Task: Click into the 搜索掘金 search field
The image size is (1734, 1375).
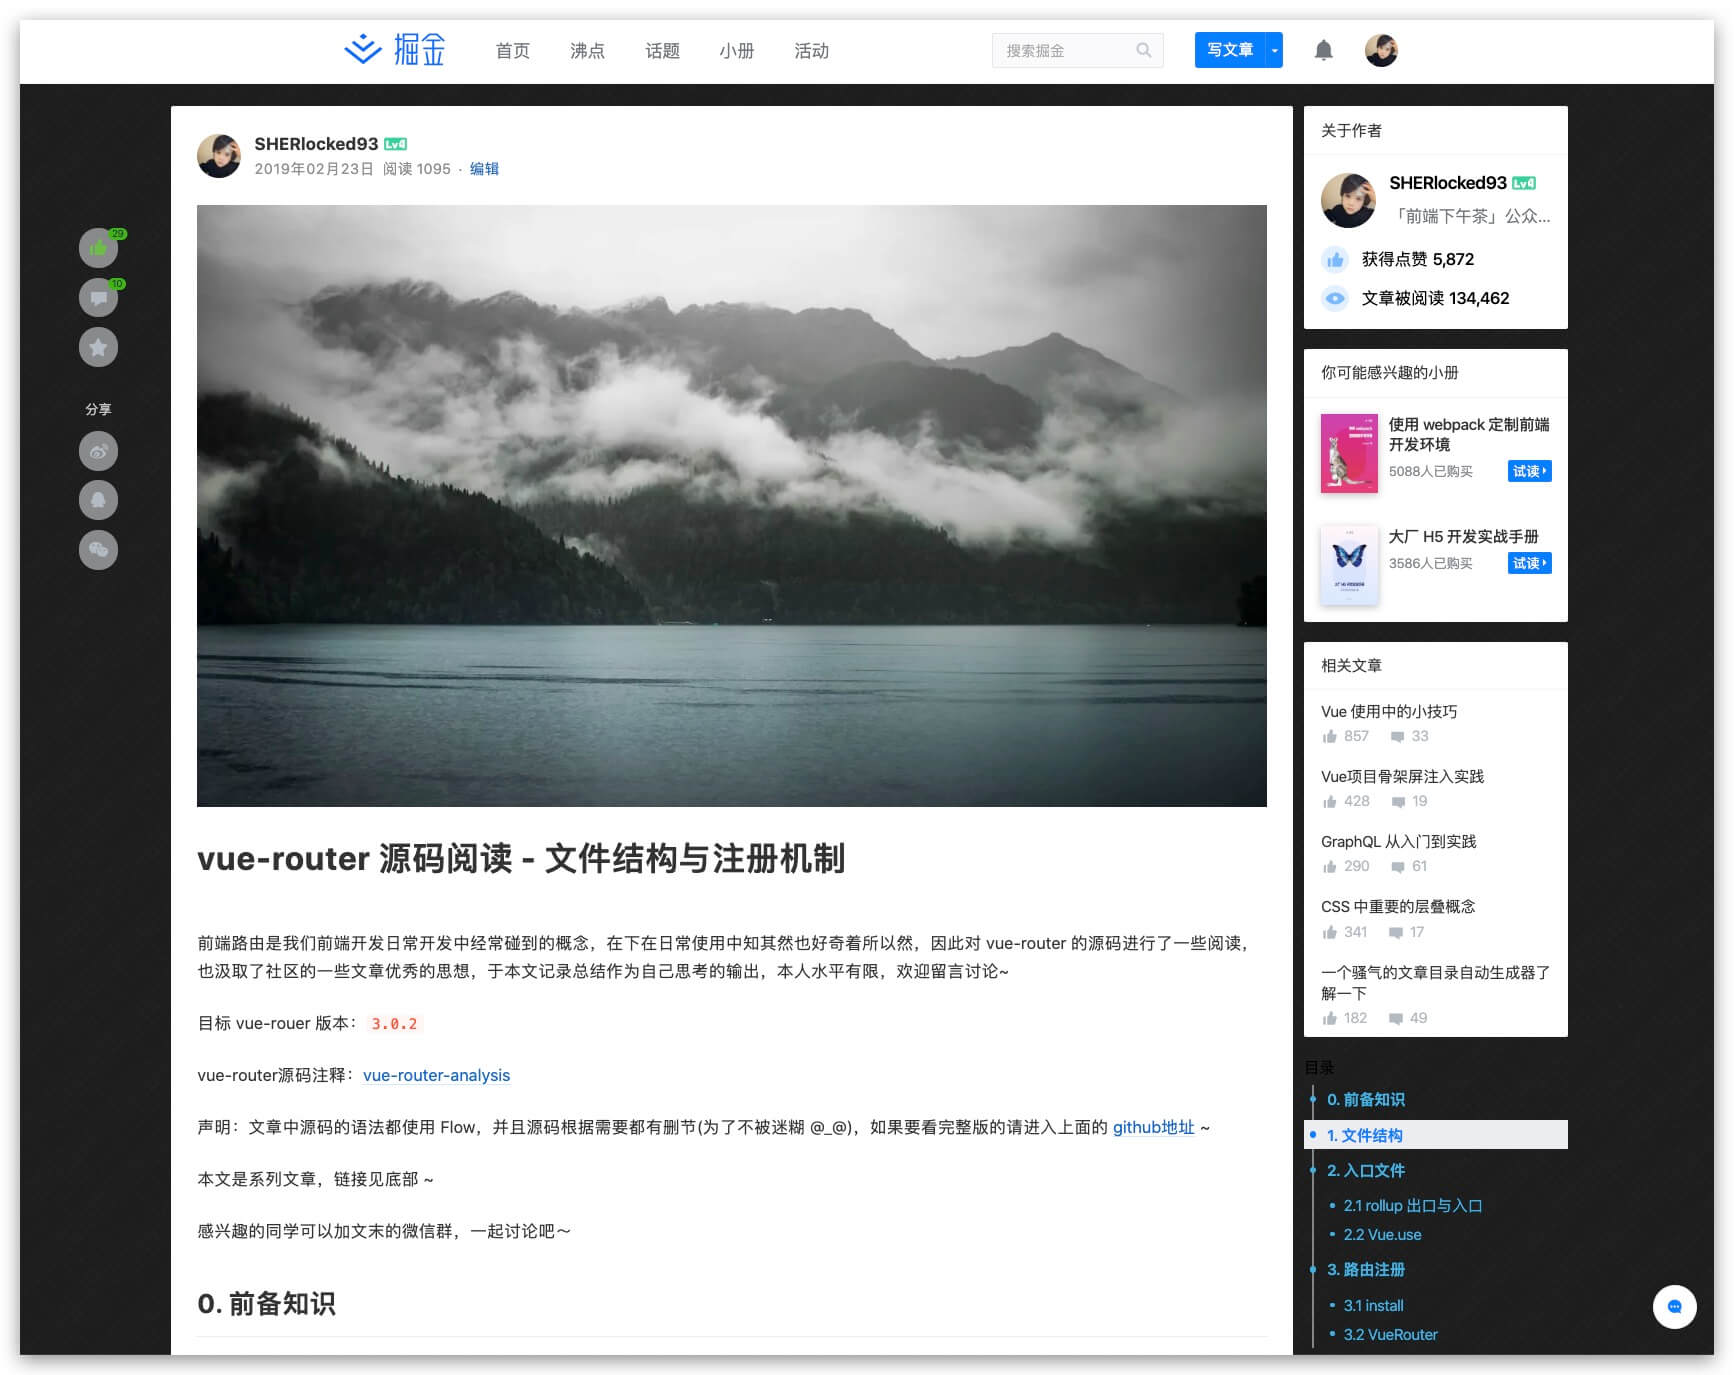Action: pyautogui.click(x=1060, y=50)
